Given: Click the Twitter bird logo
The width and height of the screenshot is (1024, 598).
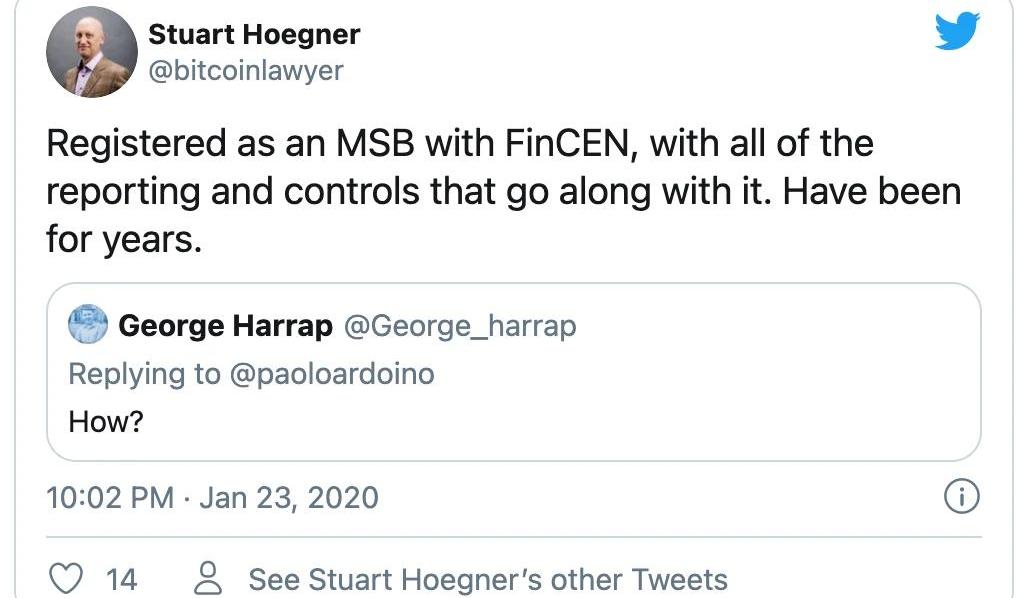Looking at the screenshot, I should pyautogui.click(x=956, y=33).
